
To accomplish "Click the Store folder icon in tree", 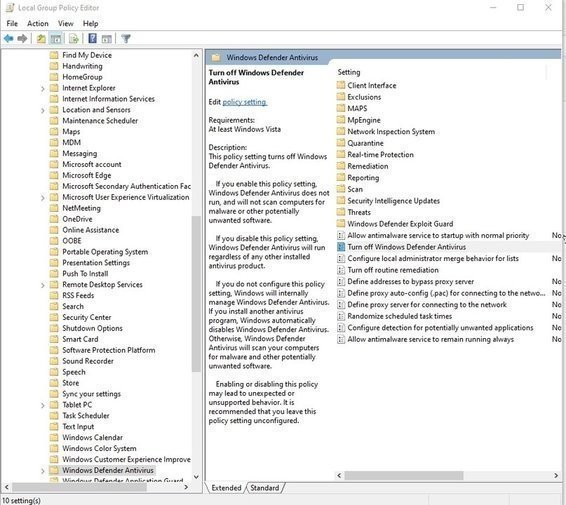I will (x=54, y=383).
